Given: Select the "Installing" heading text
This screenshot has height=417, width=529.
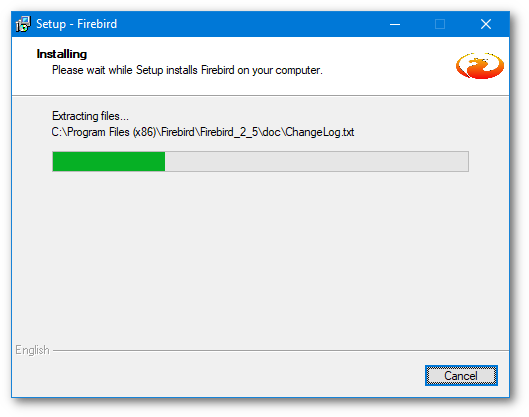Looking at the screenshot, I should (62, 54).
